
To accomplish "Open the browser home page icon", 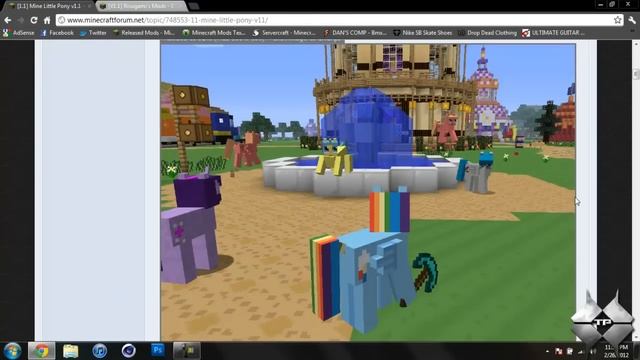I will tap(47, 20).
